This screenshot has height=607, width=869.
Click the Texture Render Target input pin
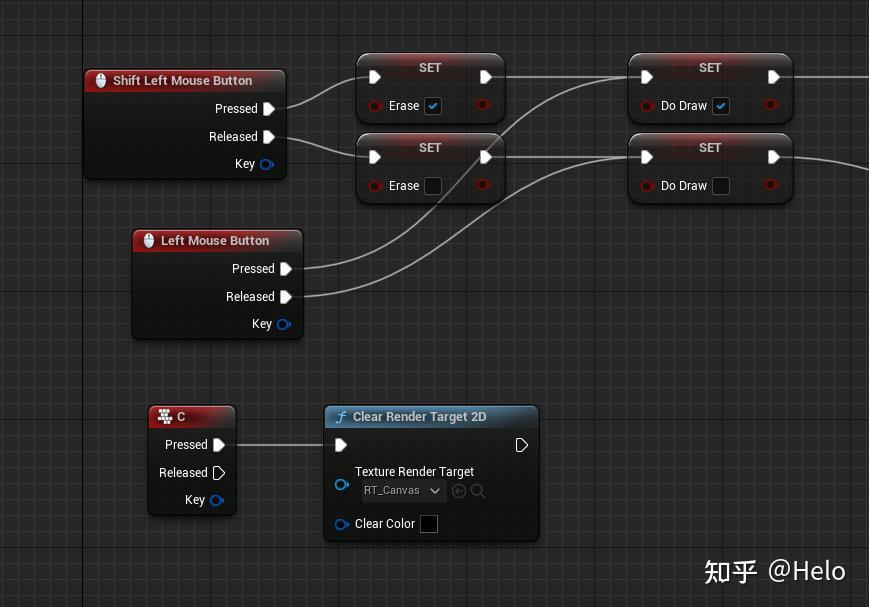342,485
